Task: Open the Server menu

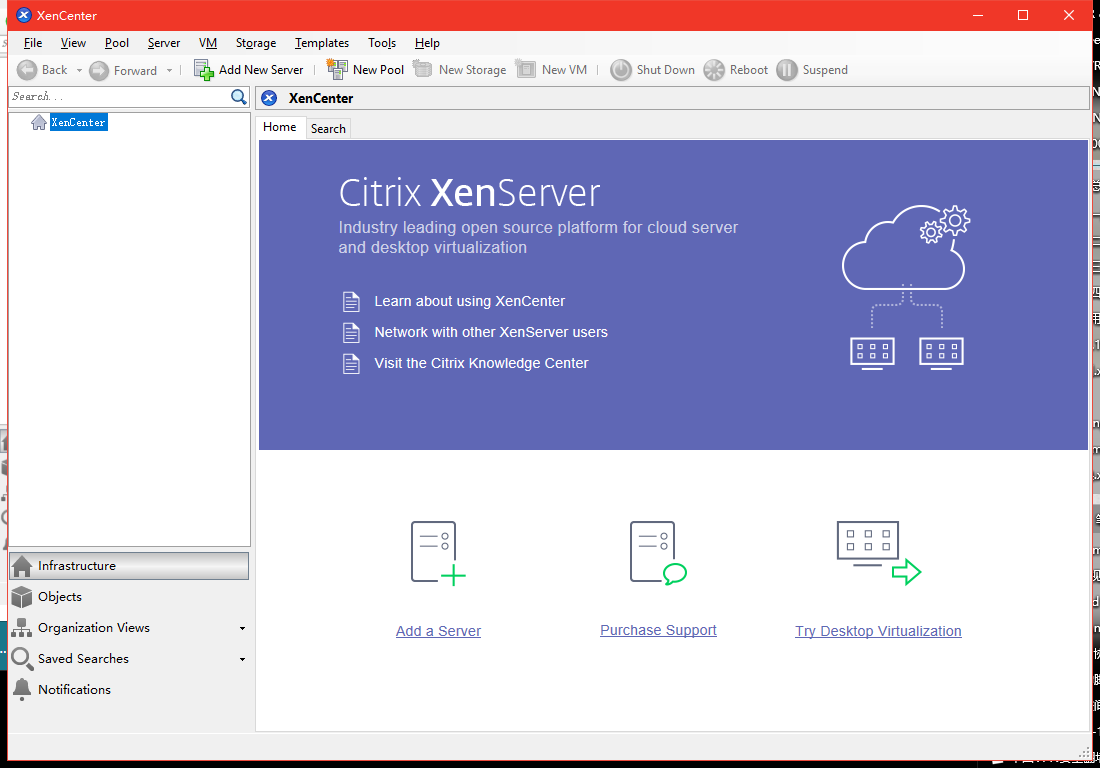Action: [163, 43]
